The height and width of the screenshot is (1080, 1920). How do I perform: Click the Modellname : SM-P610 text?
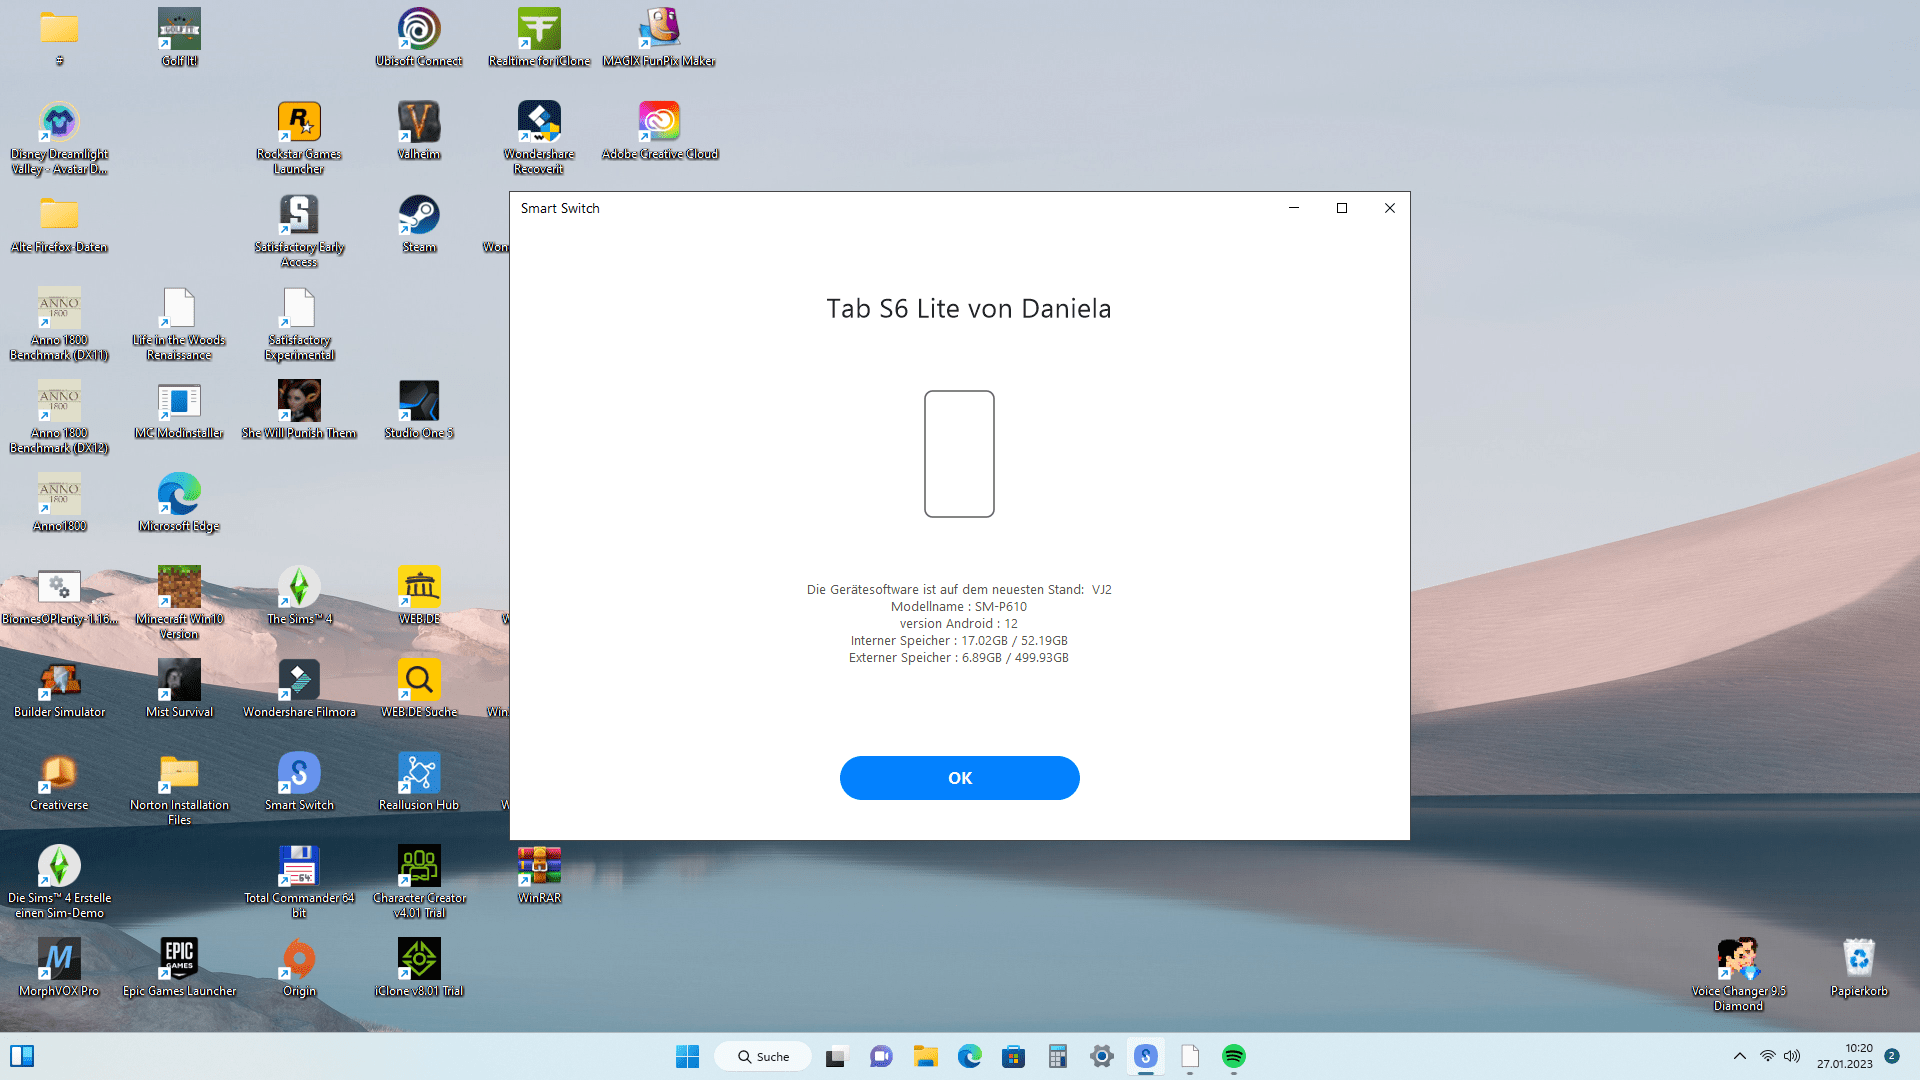click(959, 607)
